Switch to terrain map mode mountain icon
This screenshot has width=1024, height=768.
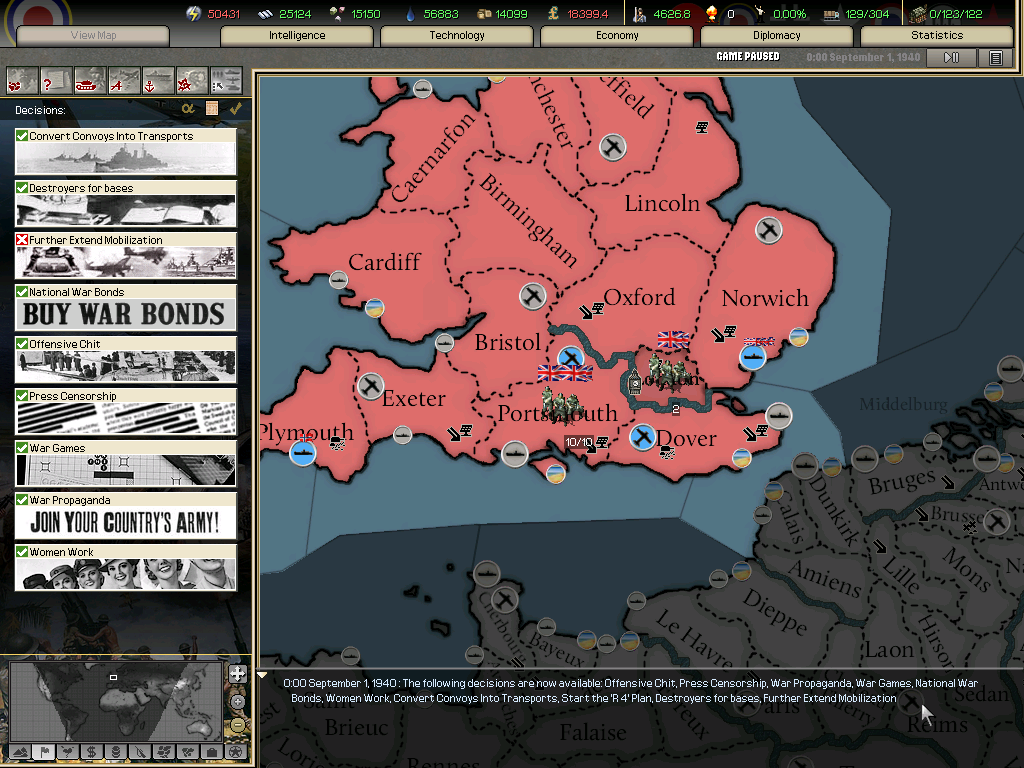point(20,752)
